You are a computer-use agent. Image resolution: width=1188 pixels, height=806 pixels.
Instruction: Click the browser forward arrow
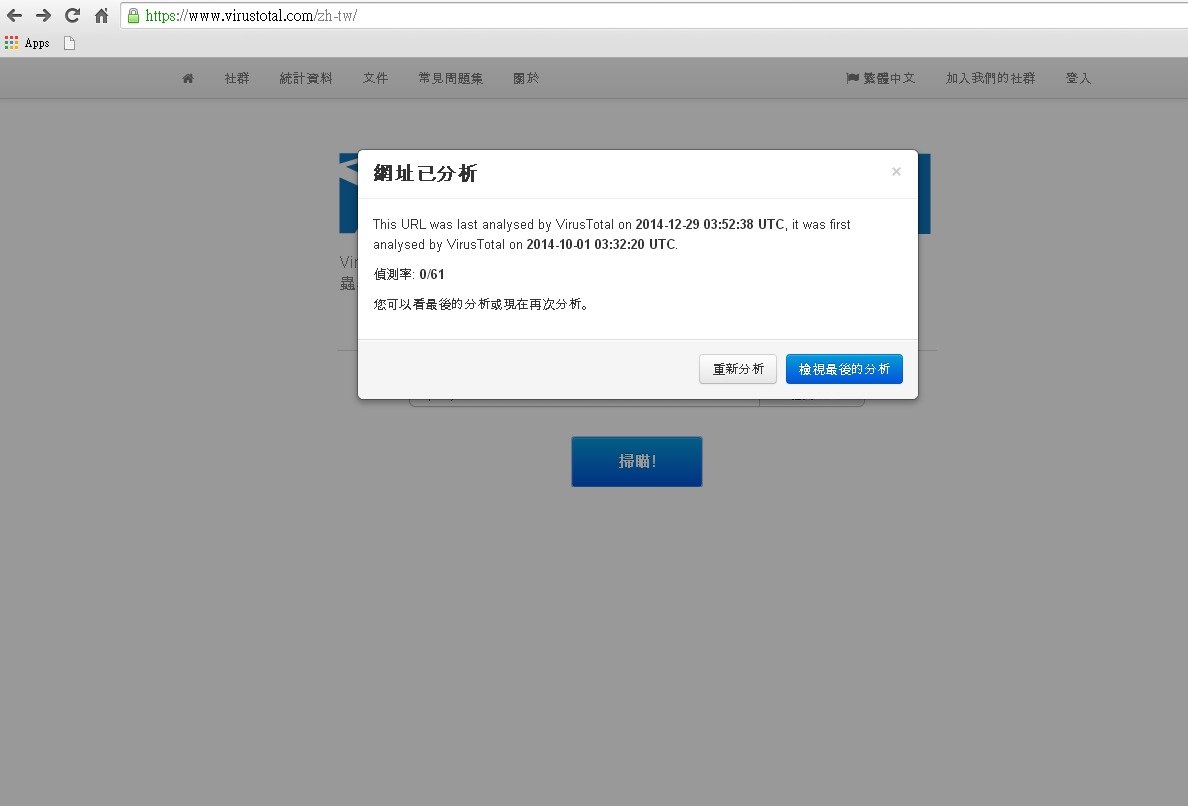[43, 15]
